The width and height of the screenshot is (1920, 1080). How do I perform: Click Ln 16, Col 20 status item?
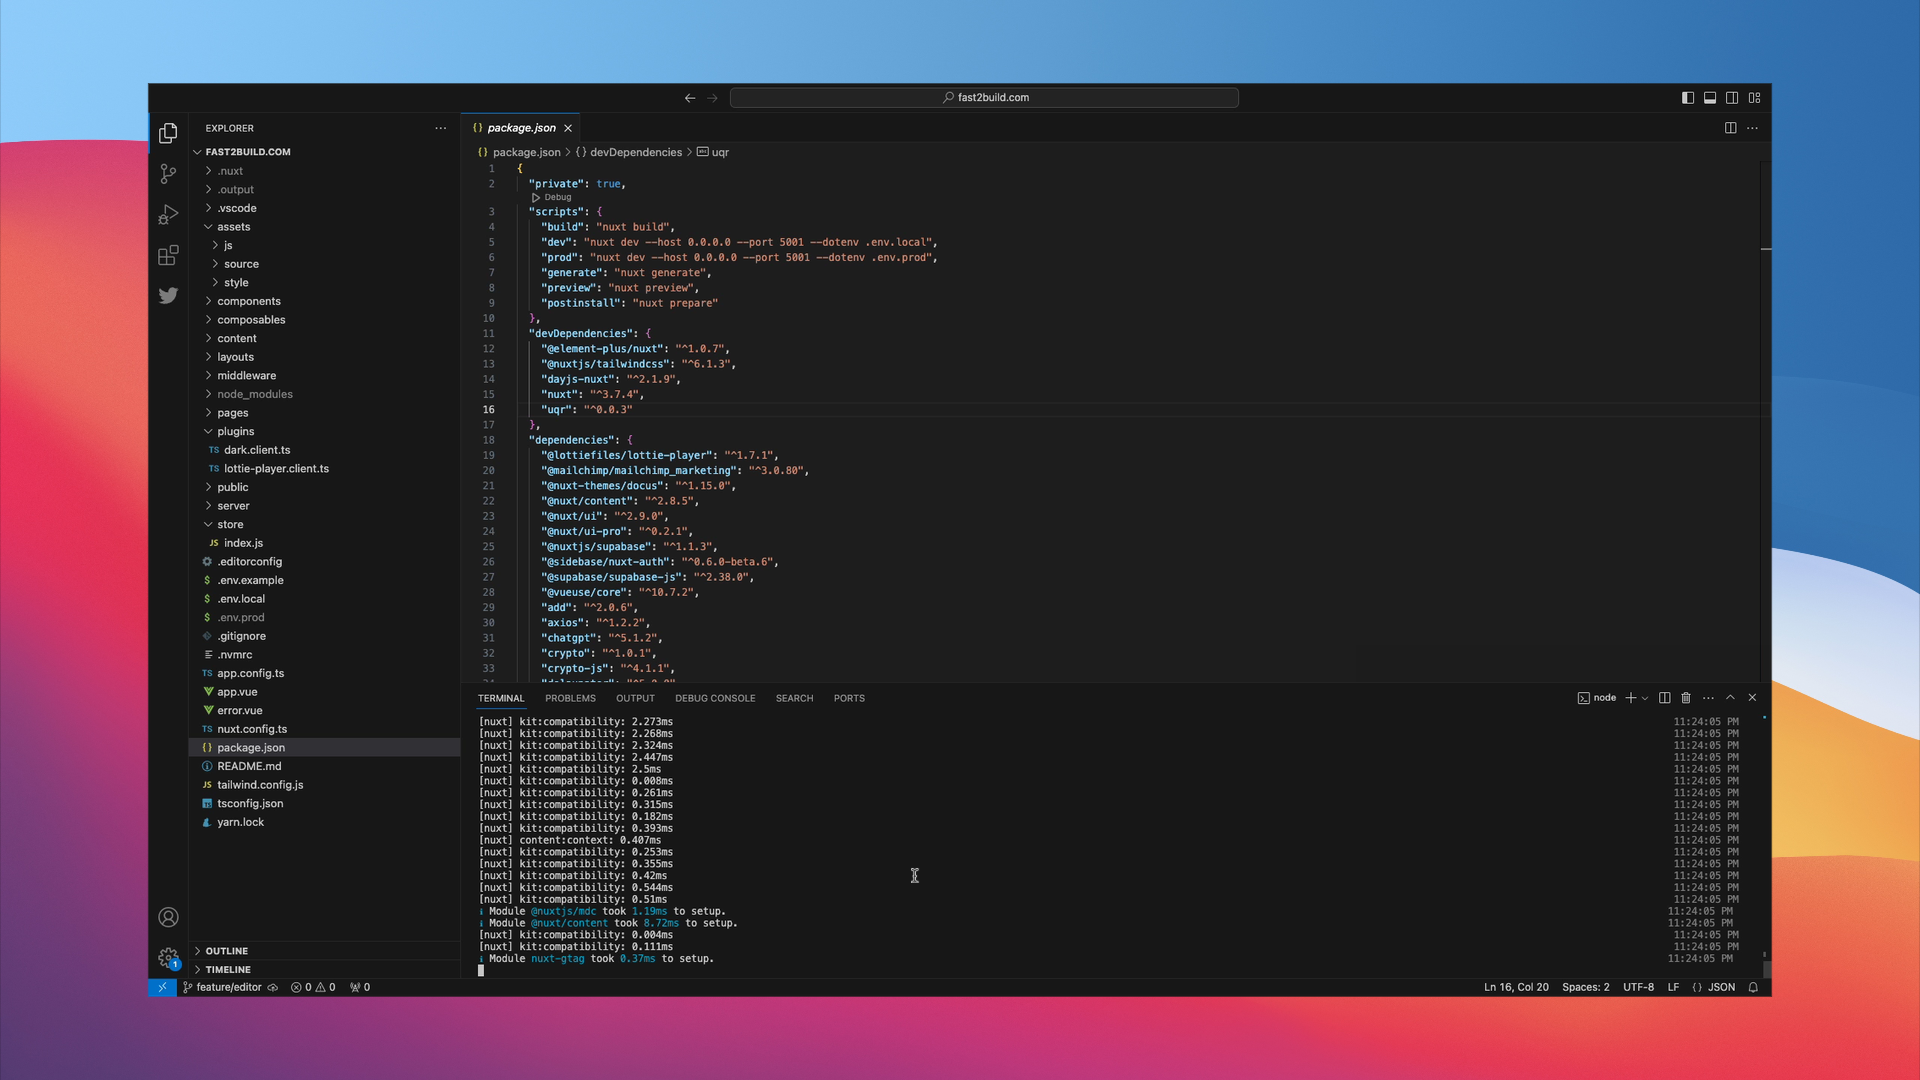(1516, 987)
